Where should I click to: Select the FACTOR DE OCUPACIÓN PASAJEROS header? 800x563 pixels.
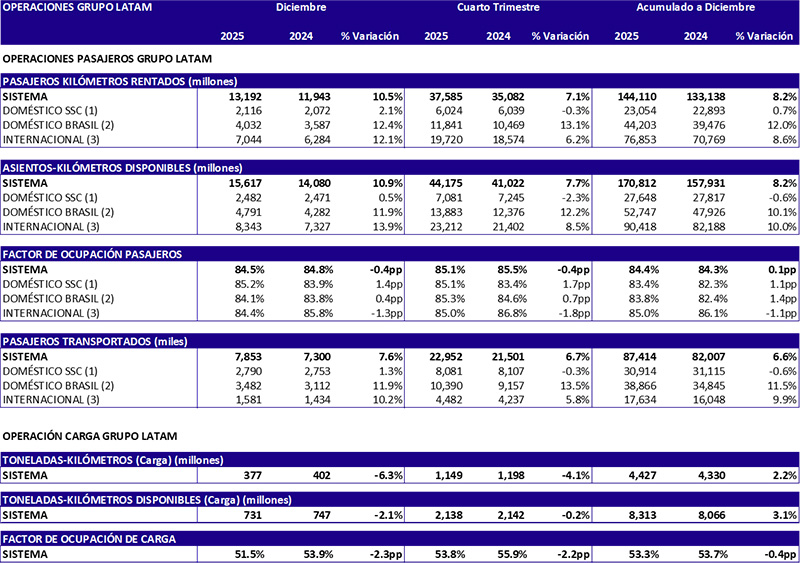point(93,254)
